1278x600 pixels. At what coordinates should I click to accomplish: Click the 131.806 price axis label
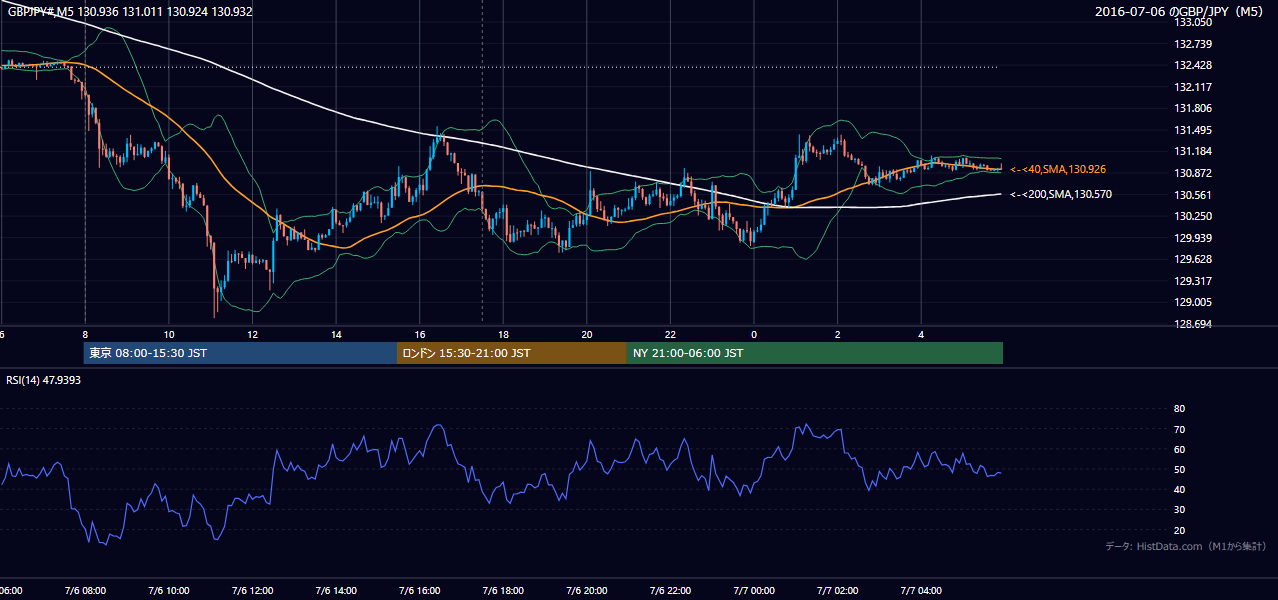tap(1194, 108)
